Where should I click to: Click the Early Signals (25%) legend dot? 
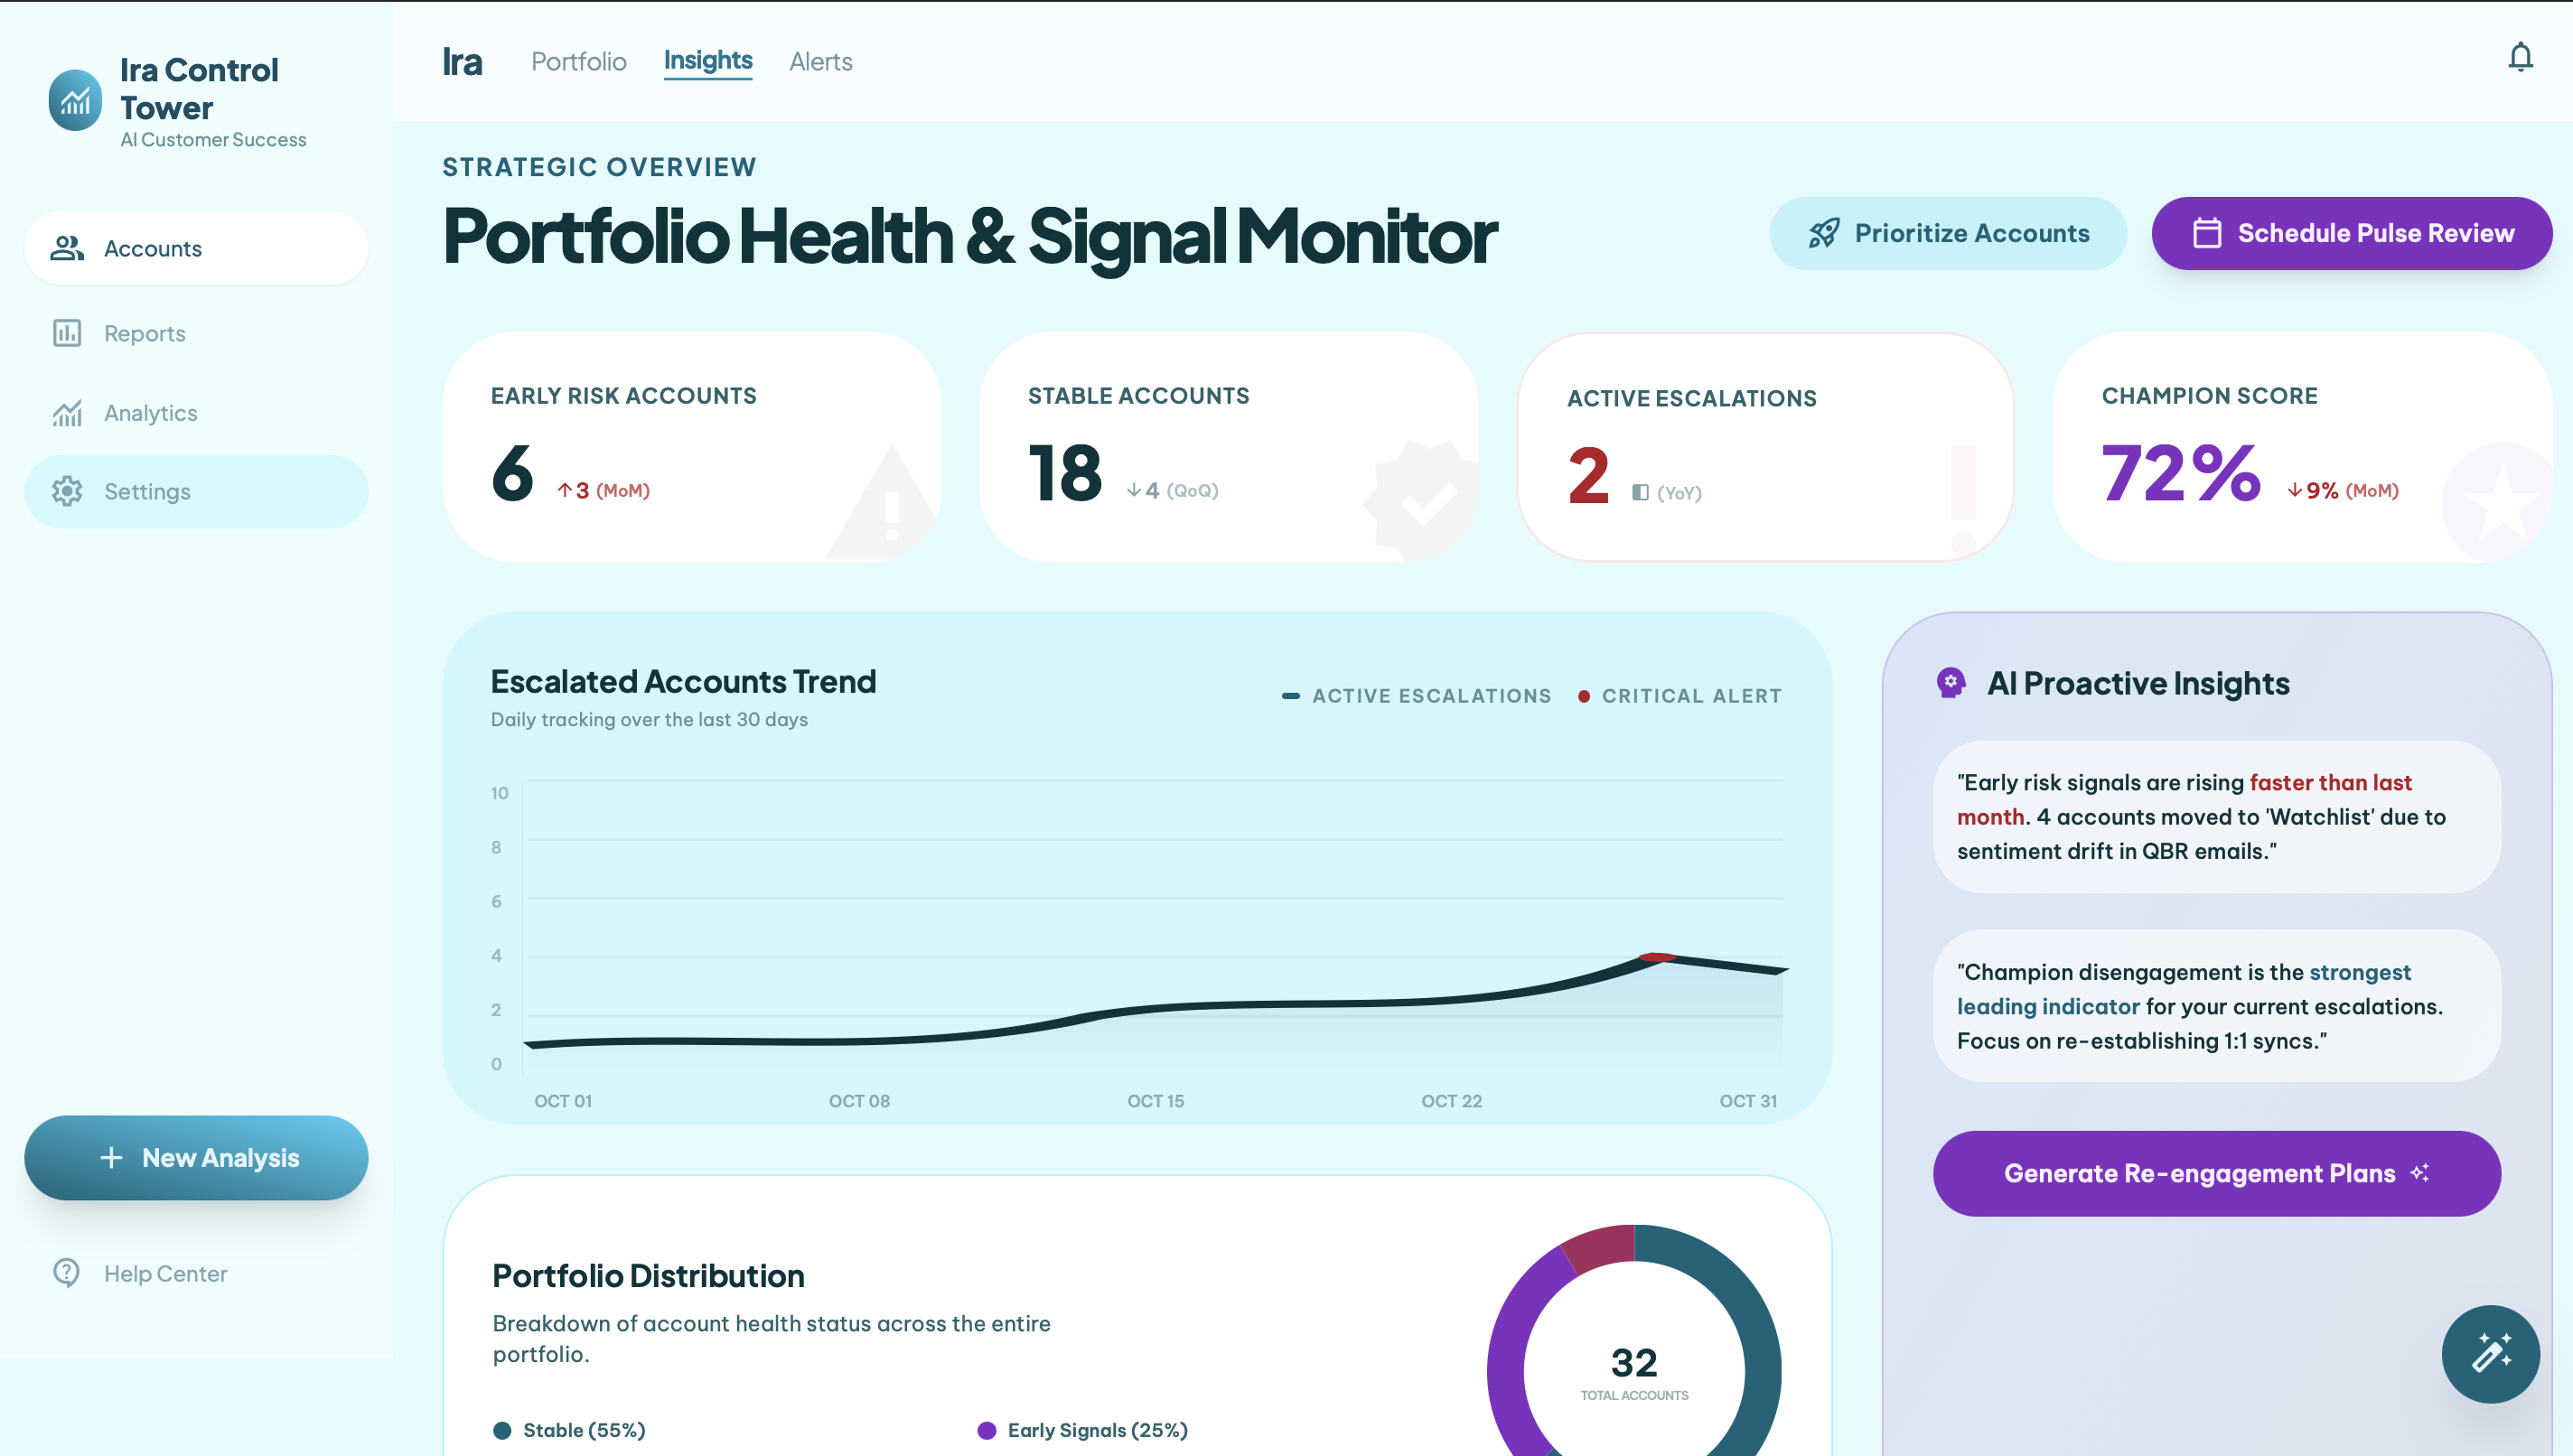pyautogui.click(x=986, y=1430)
